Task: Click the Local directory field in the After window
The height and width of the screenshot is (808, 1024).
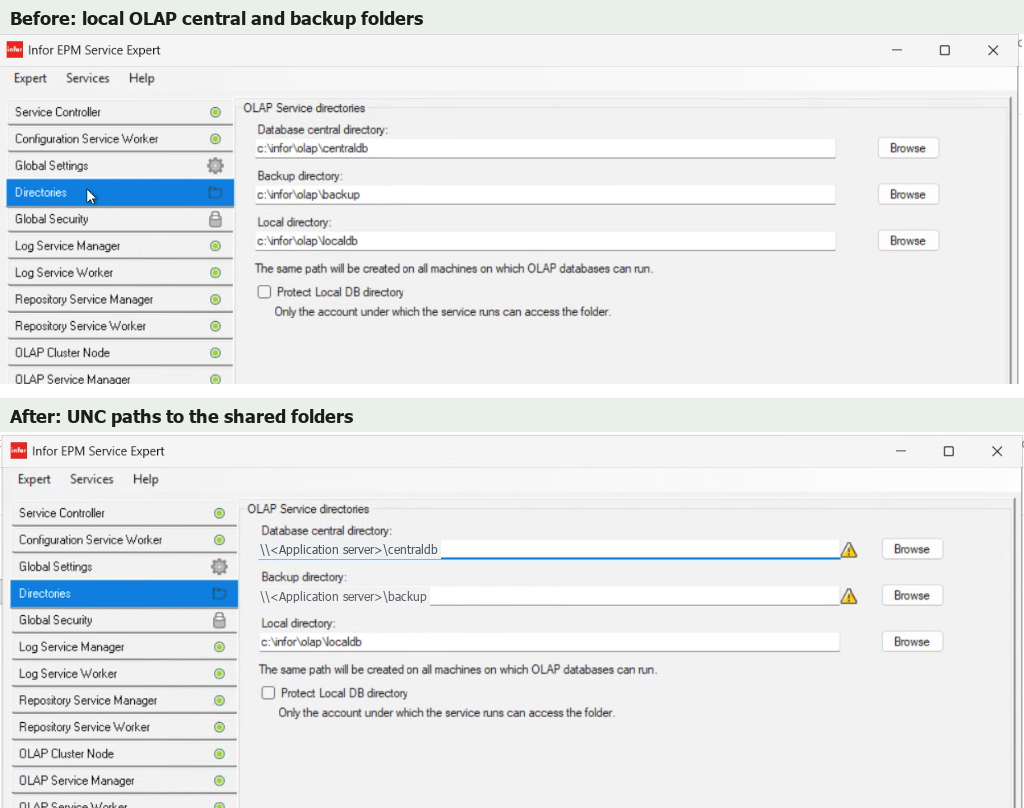Action: [549, 642]
